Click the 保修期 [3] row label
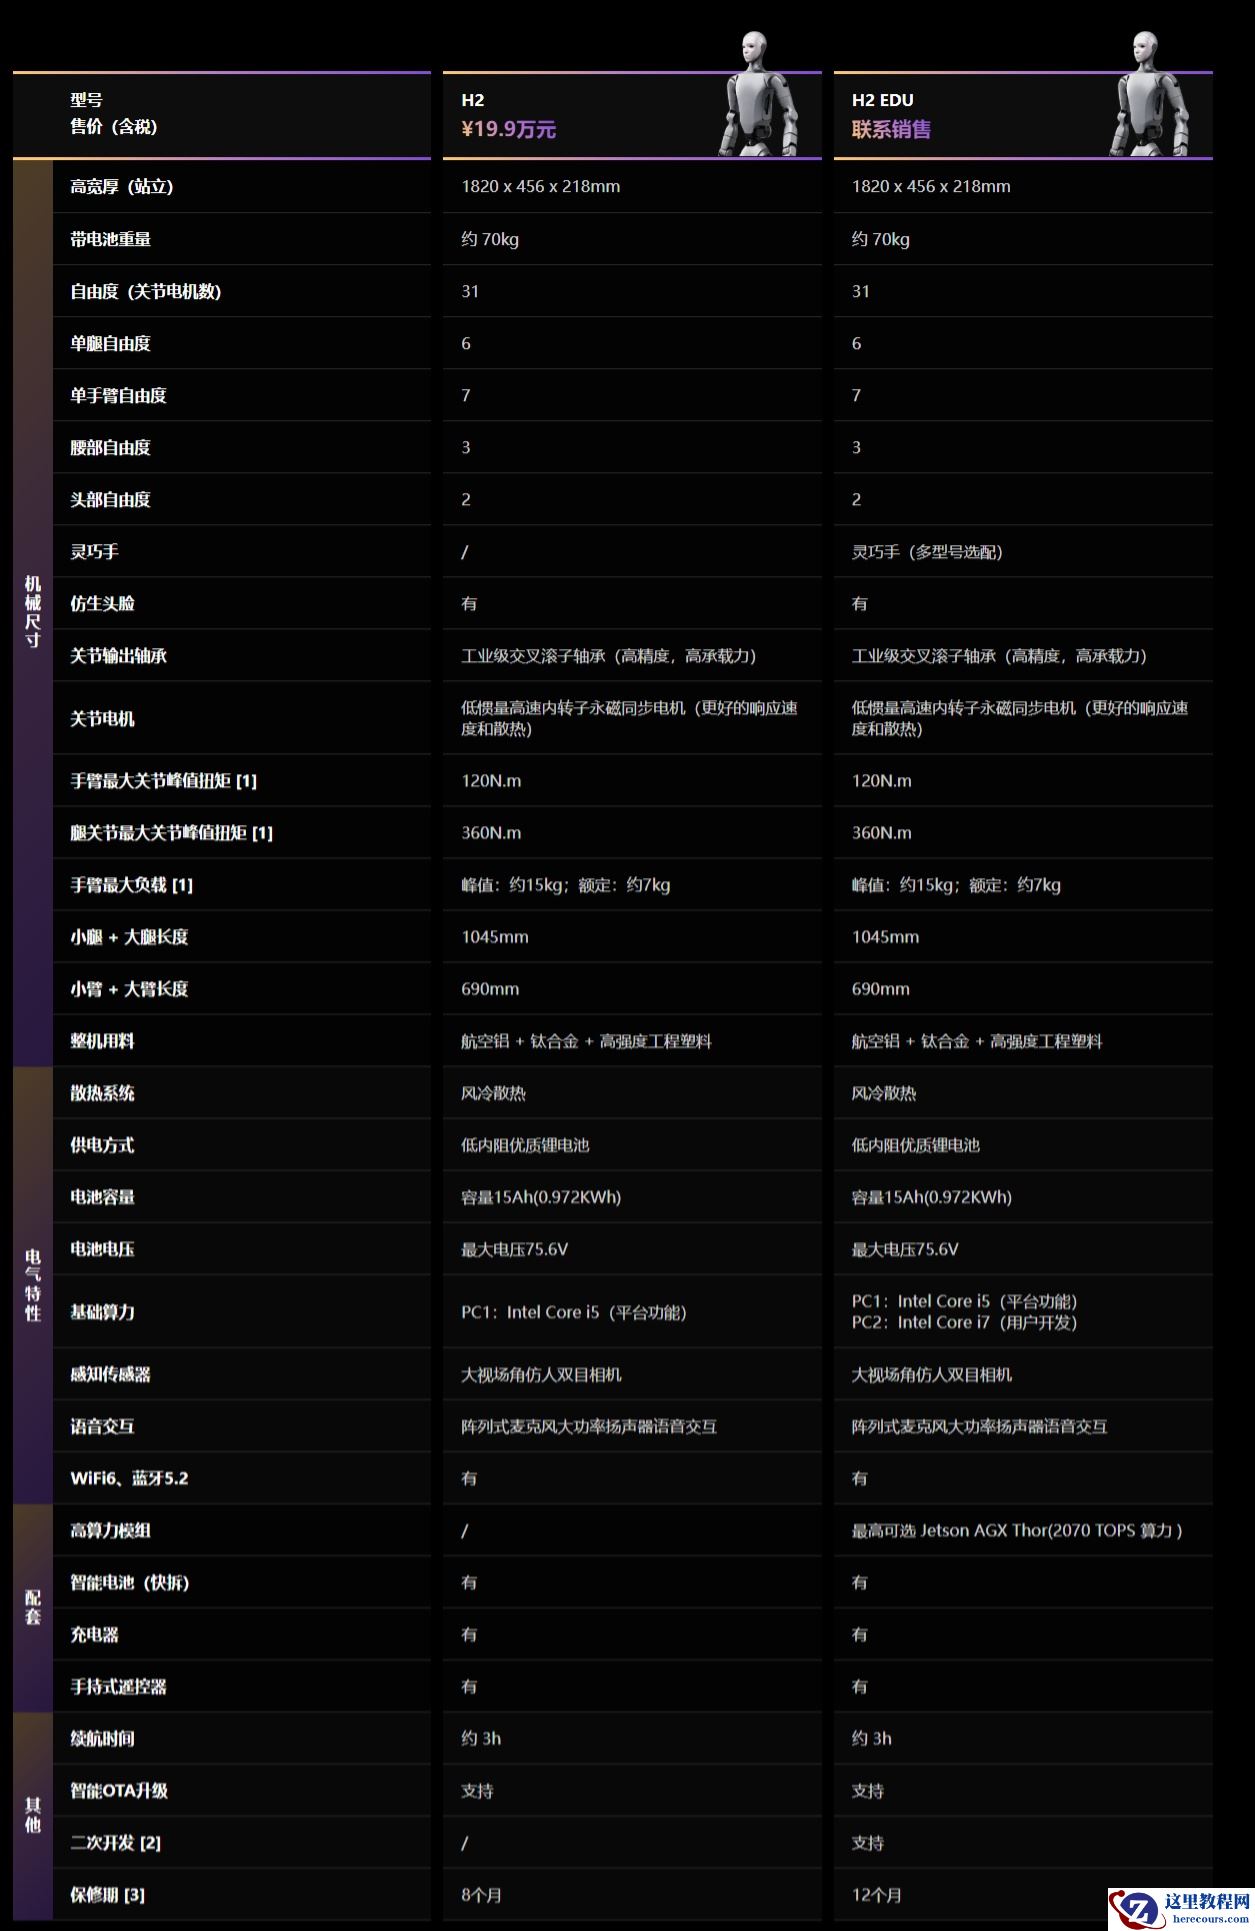 pyautogui.click(x=108, y=1894)
